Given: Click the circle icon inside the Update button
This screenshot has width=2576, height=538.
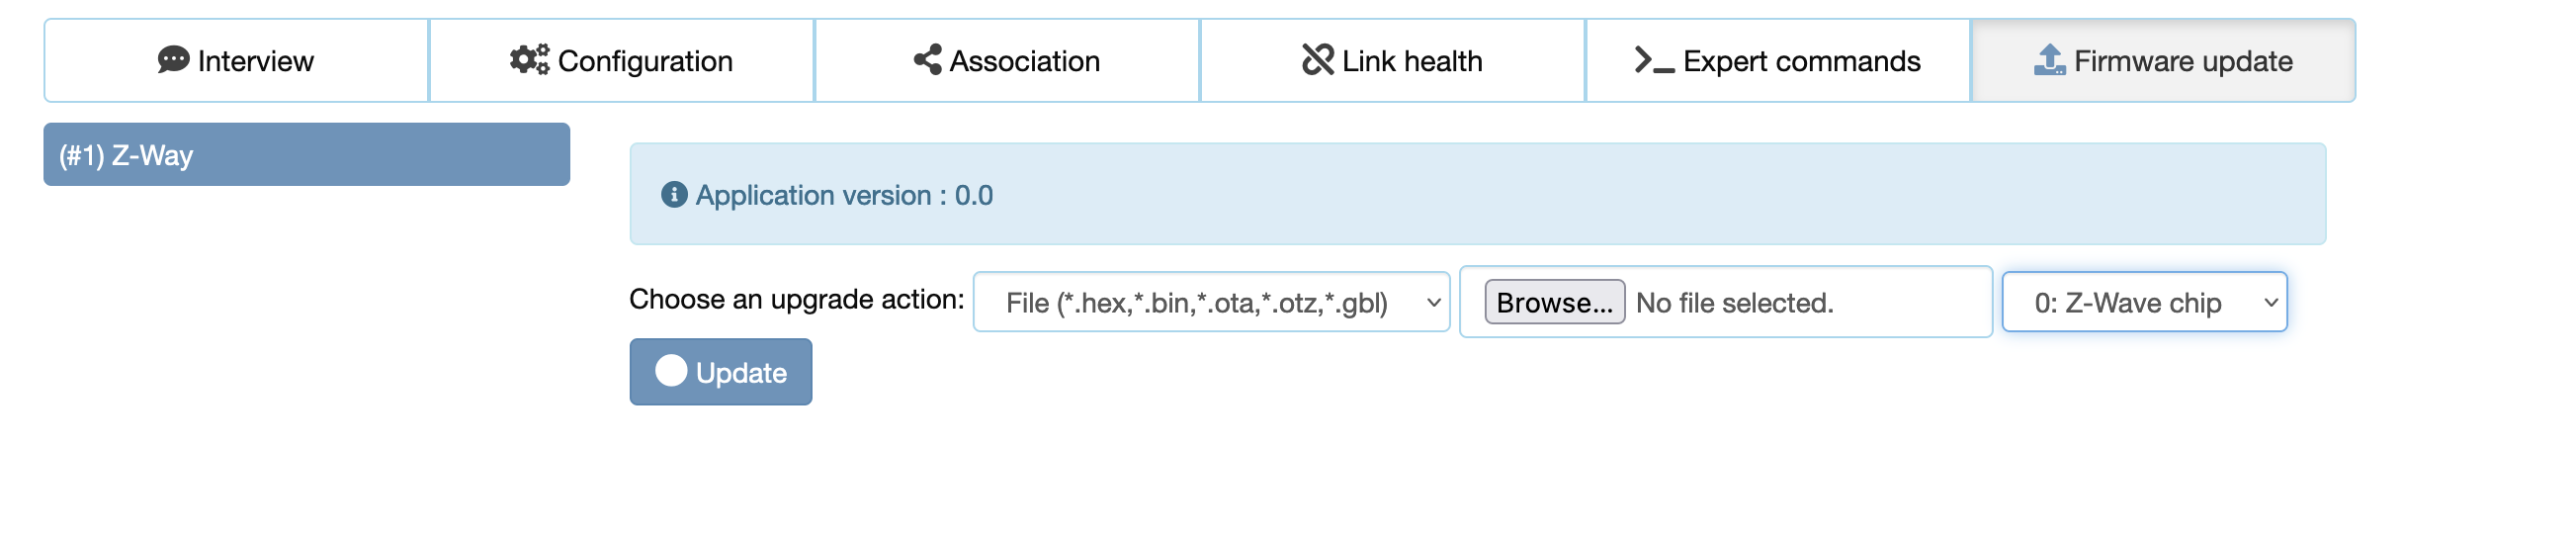Looking at the screenshot, I should coord(671,371).
